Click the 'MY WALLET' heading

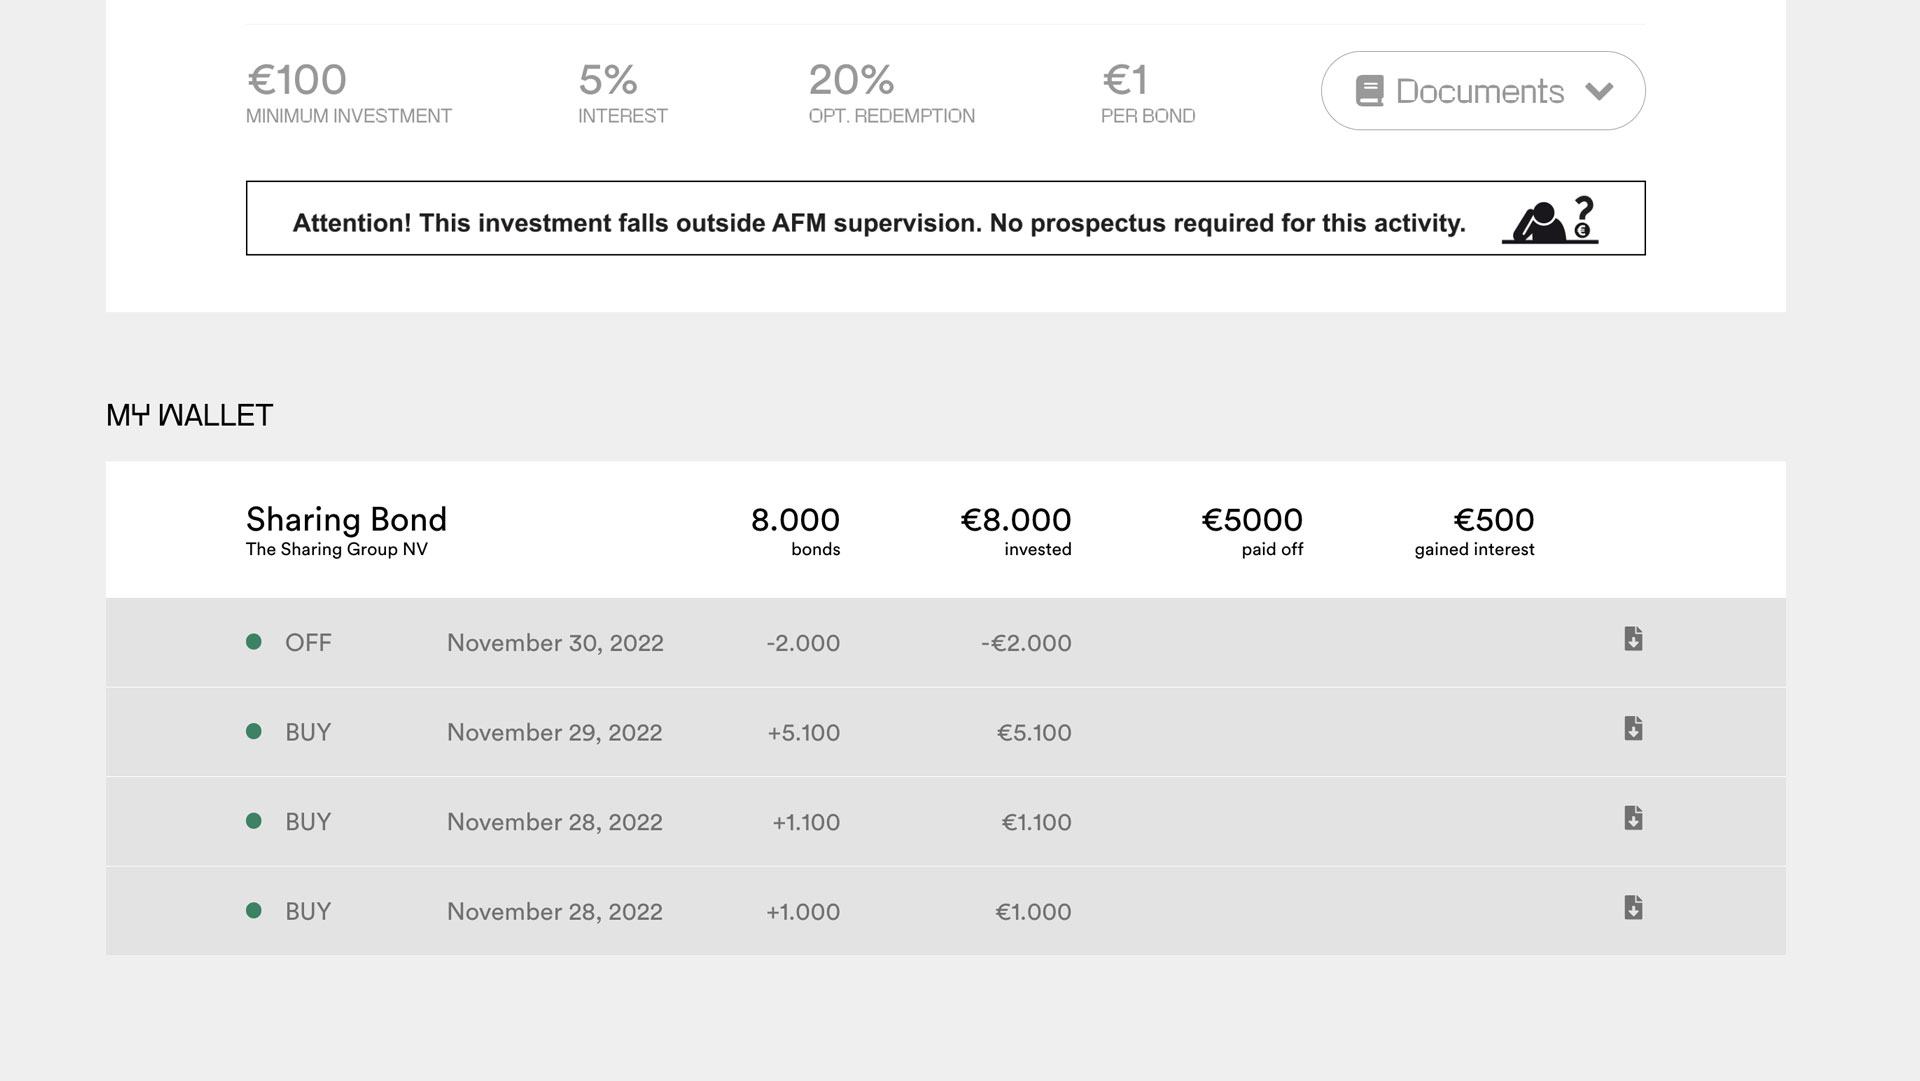click(x=189, y=415)
